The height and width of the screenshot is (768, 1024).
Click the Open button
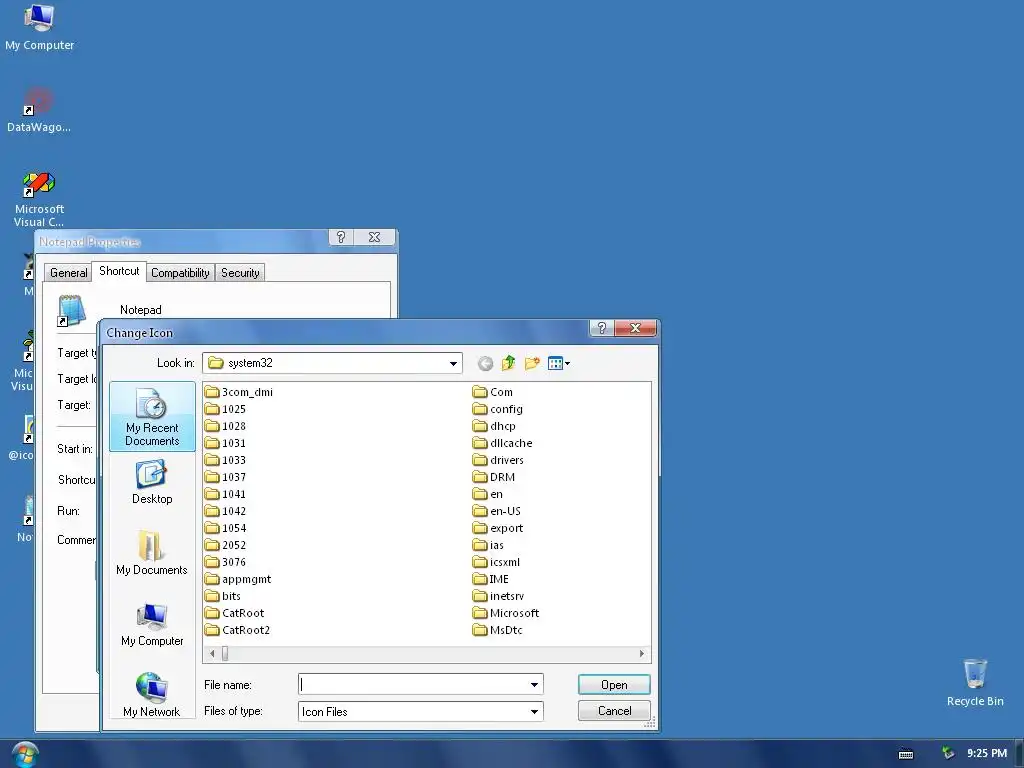click(614, 684)
